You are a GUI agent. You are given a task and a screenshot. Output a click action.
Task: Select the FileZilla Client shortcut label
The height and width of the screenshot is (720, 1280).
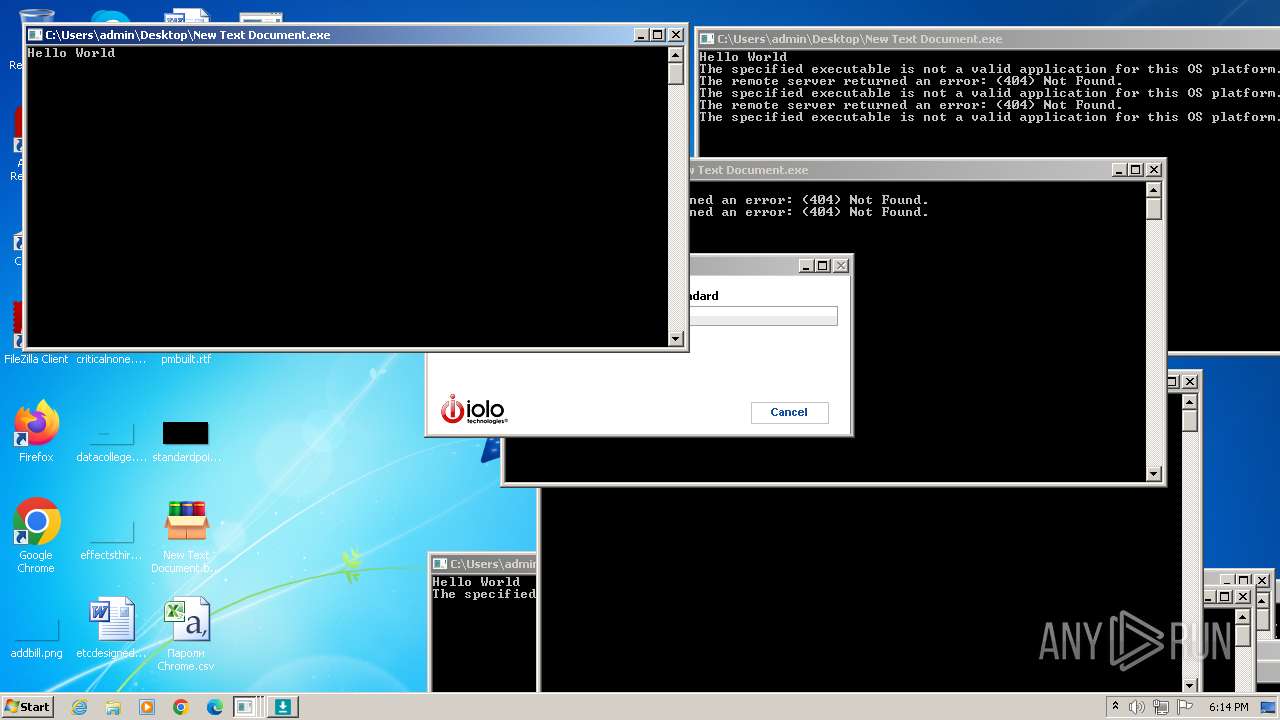36,359
